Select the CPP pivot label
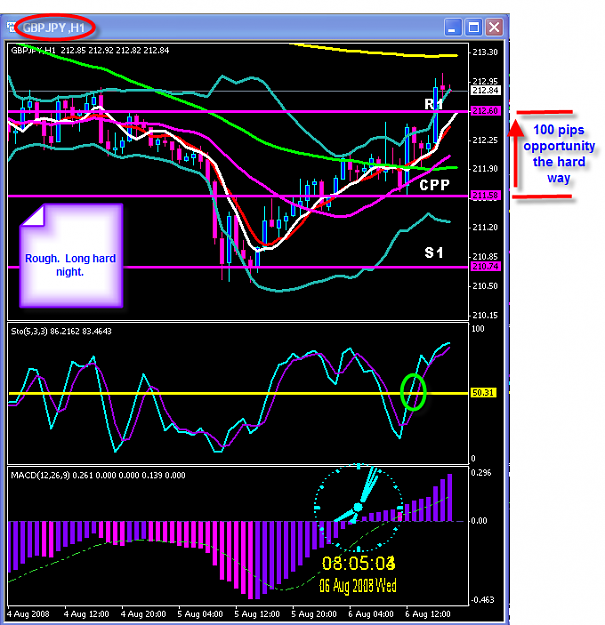 click(x=434, y=185)
